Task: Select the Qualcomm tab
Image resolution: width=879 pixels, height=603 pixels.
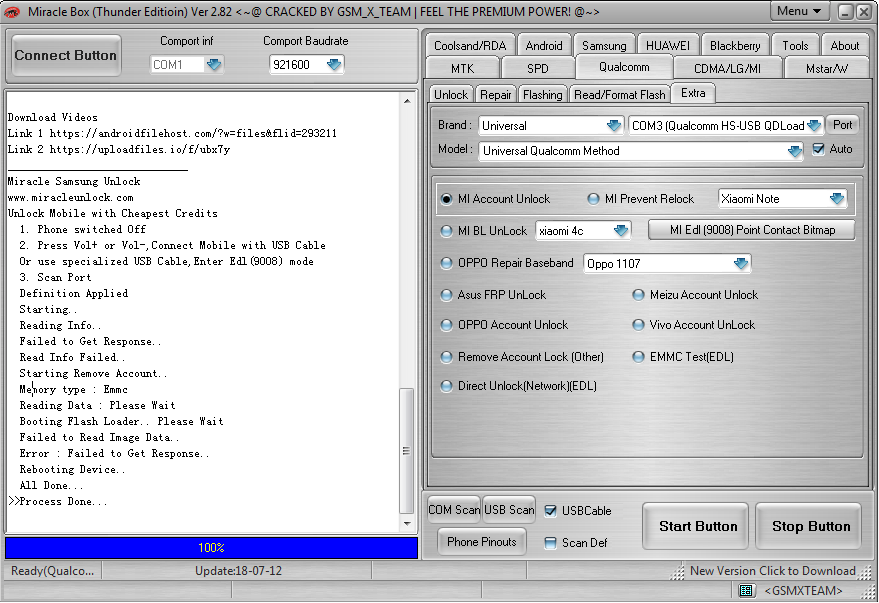Action: click(x=624, y=67)
